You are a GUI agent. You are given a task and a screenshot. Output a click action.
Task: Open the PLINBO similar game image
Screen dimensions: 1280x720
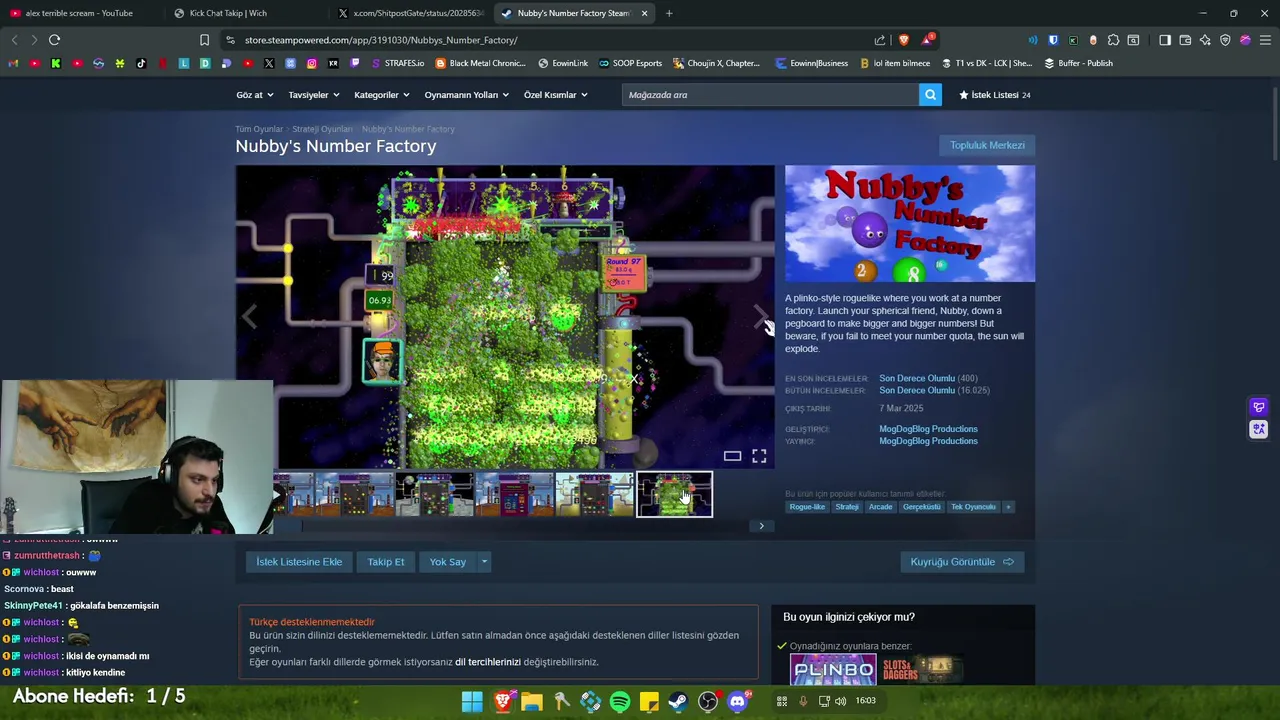coord(833,670)
